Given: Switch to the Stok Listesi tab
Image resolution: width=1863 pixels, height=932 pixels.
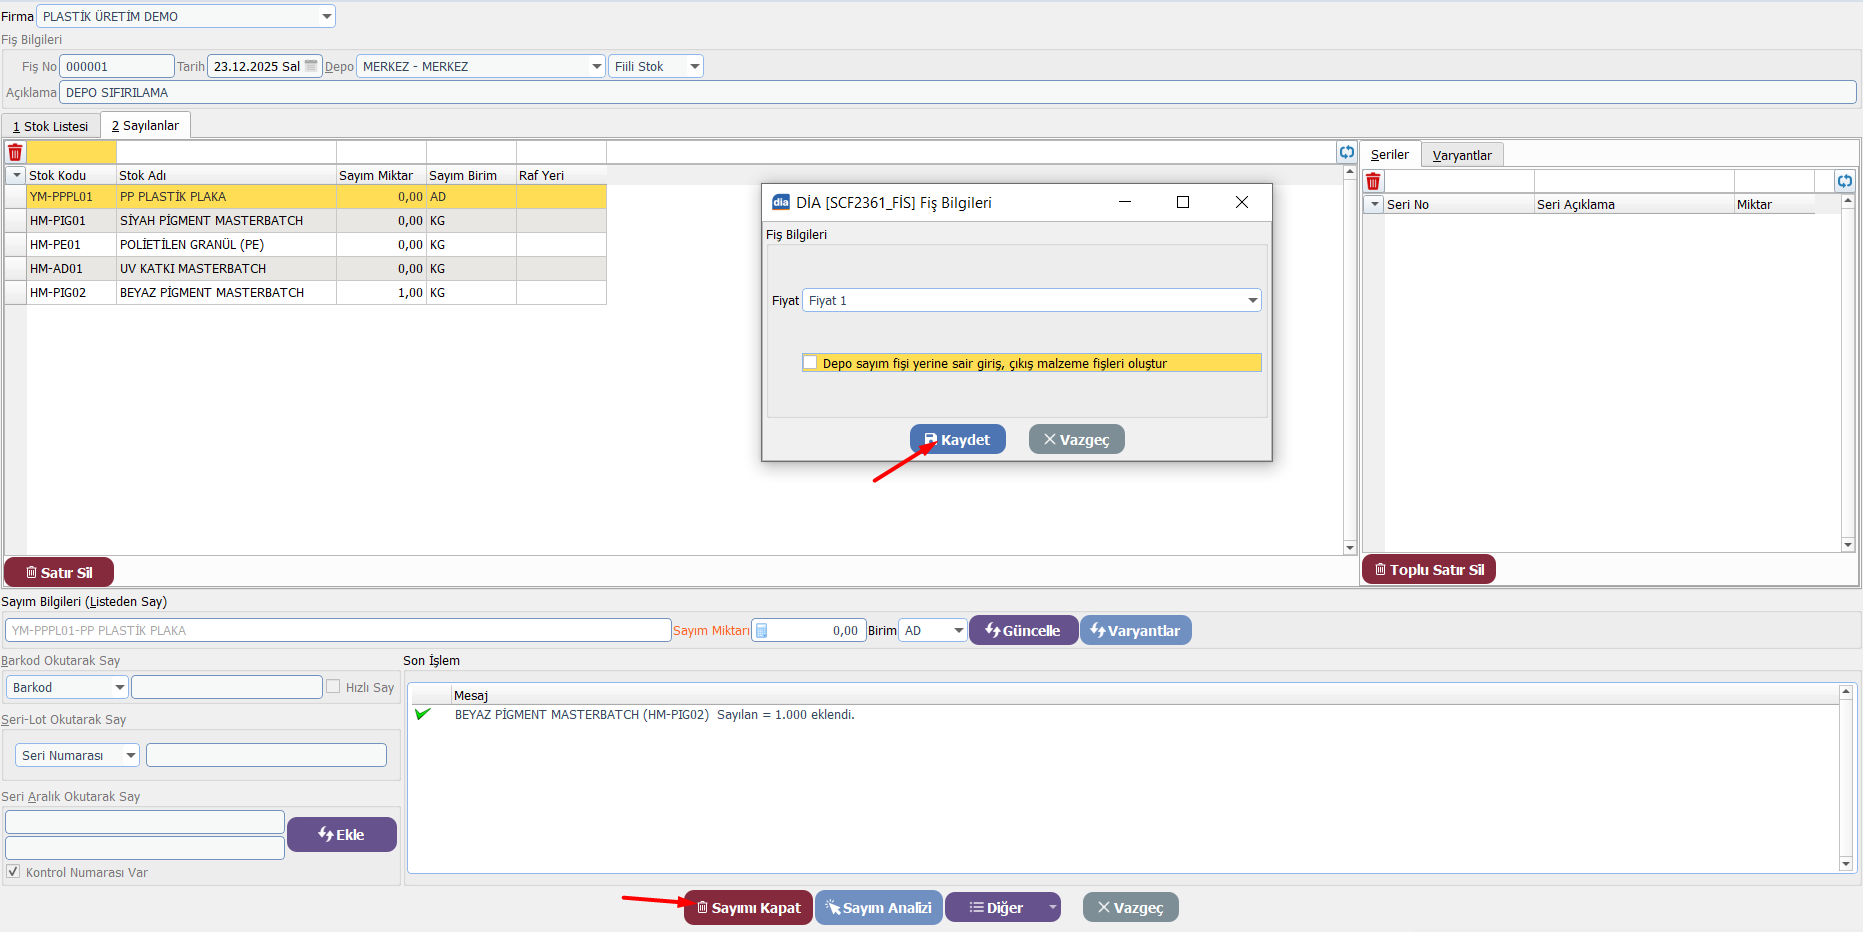Looking at the screenshot, I should 51,127.
